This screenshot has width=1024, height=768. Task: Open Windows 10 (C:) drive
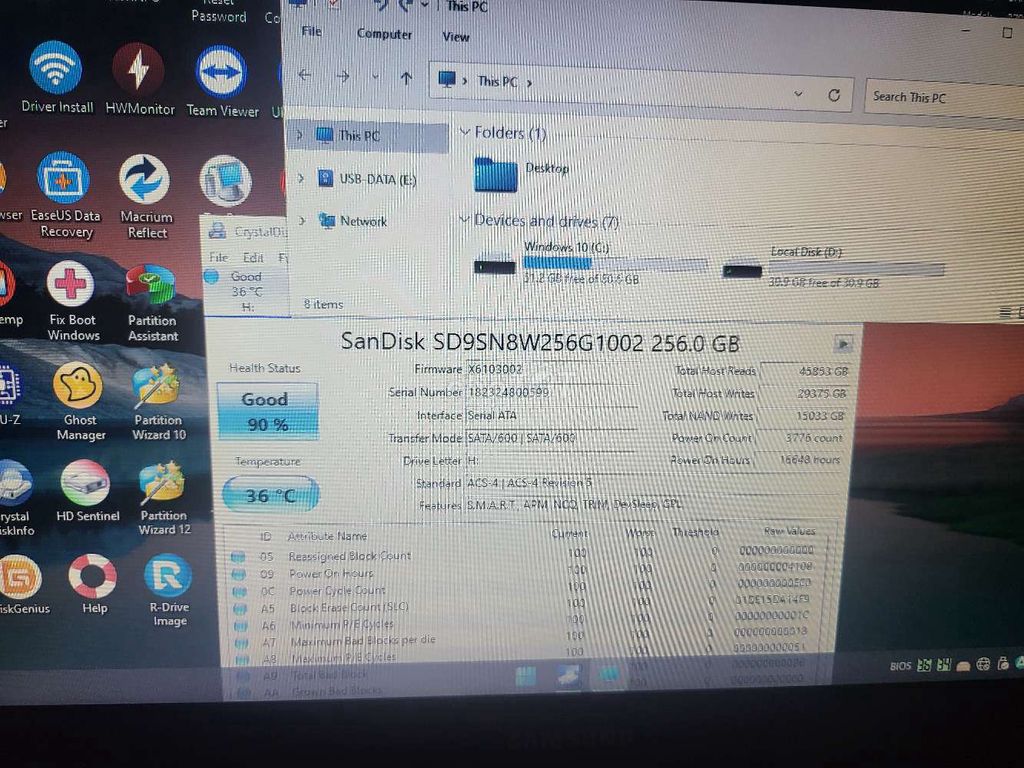pyautogui.click(x=590, y=263)
